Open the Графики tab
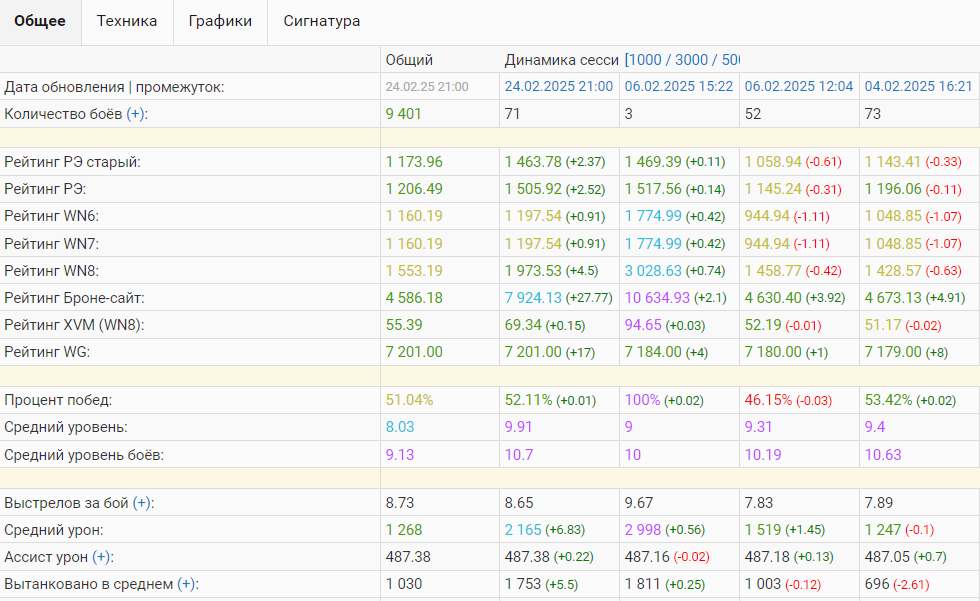Viewport: 980px width, 601px height. (220, 21)
